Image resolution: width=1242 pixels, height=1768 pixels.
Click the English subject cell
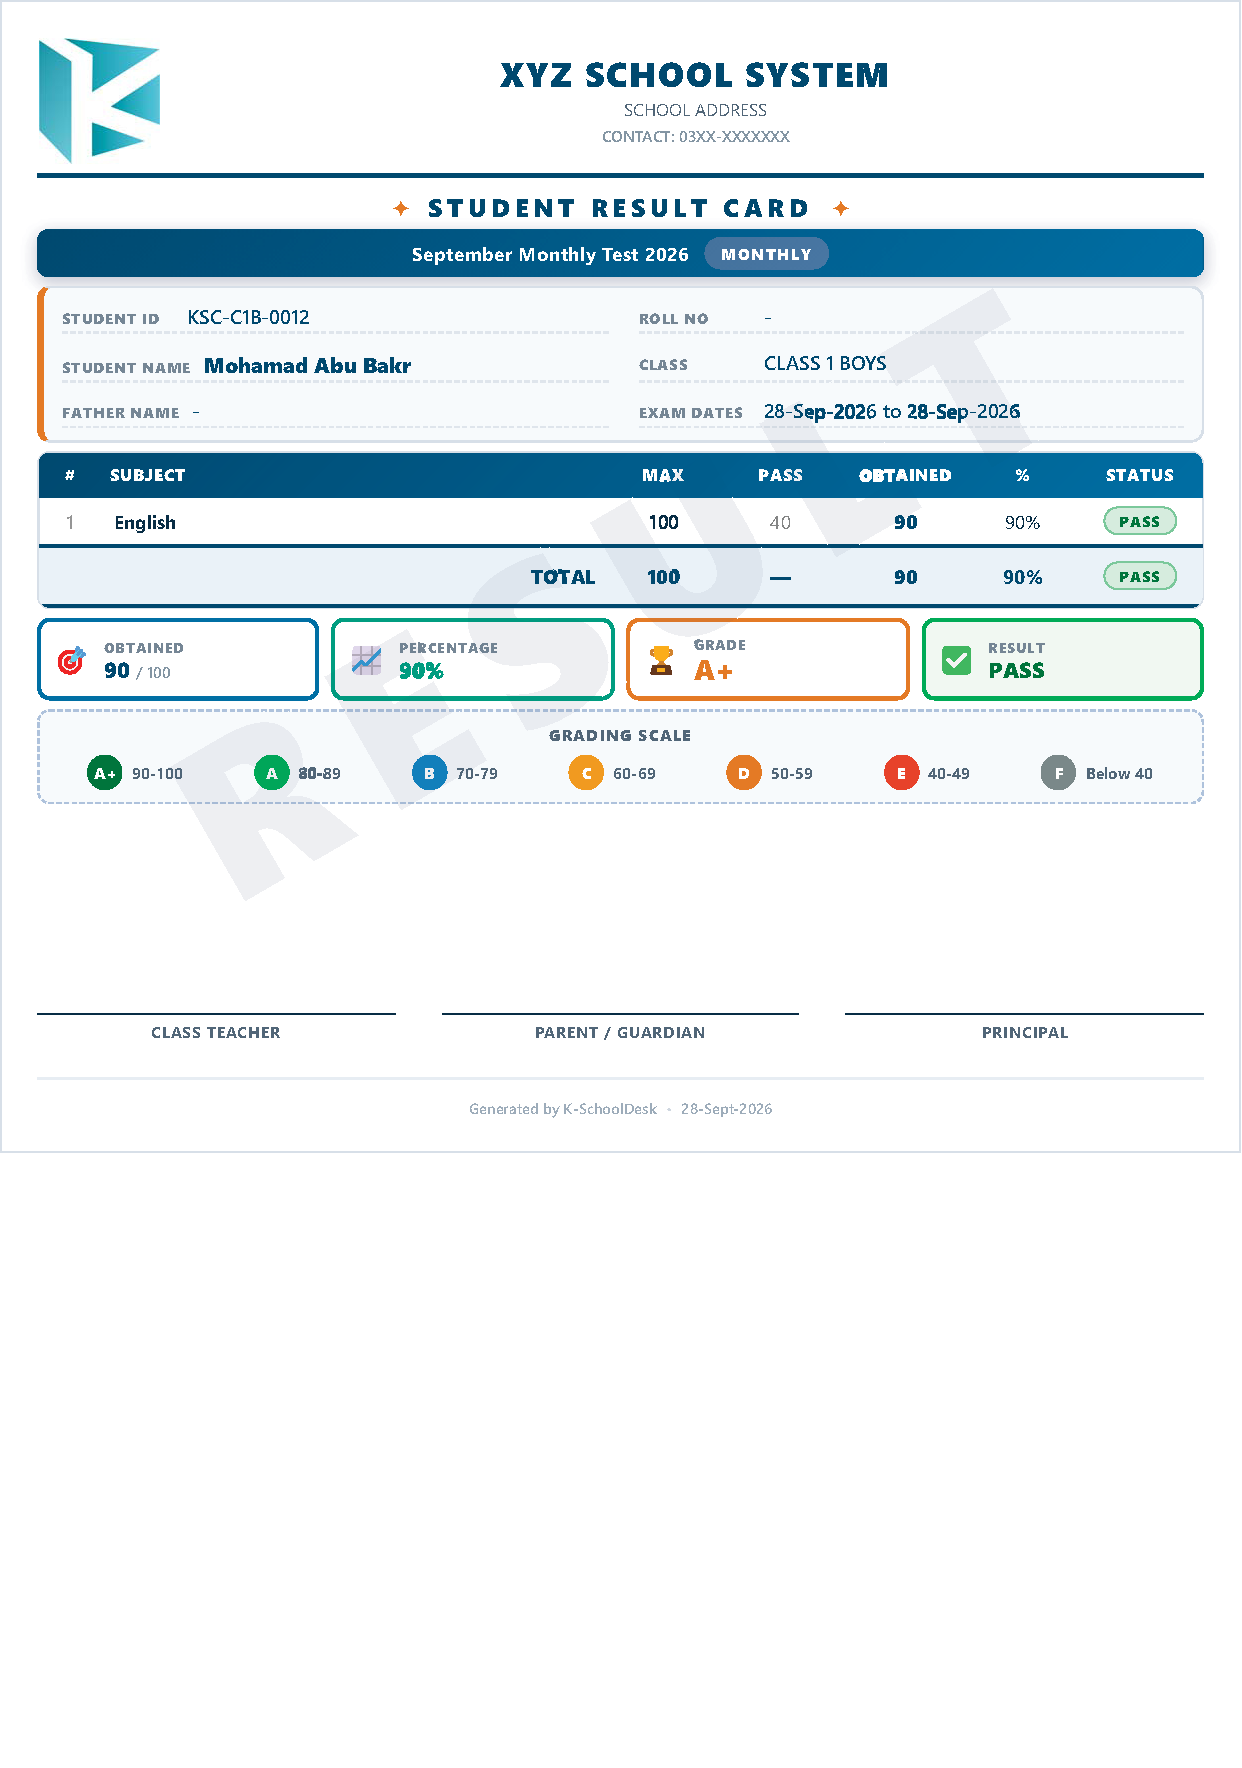pyautogui.click(x=145, y=522)
